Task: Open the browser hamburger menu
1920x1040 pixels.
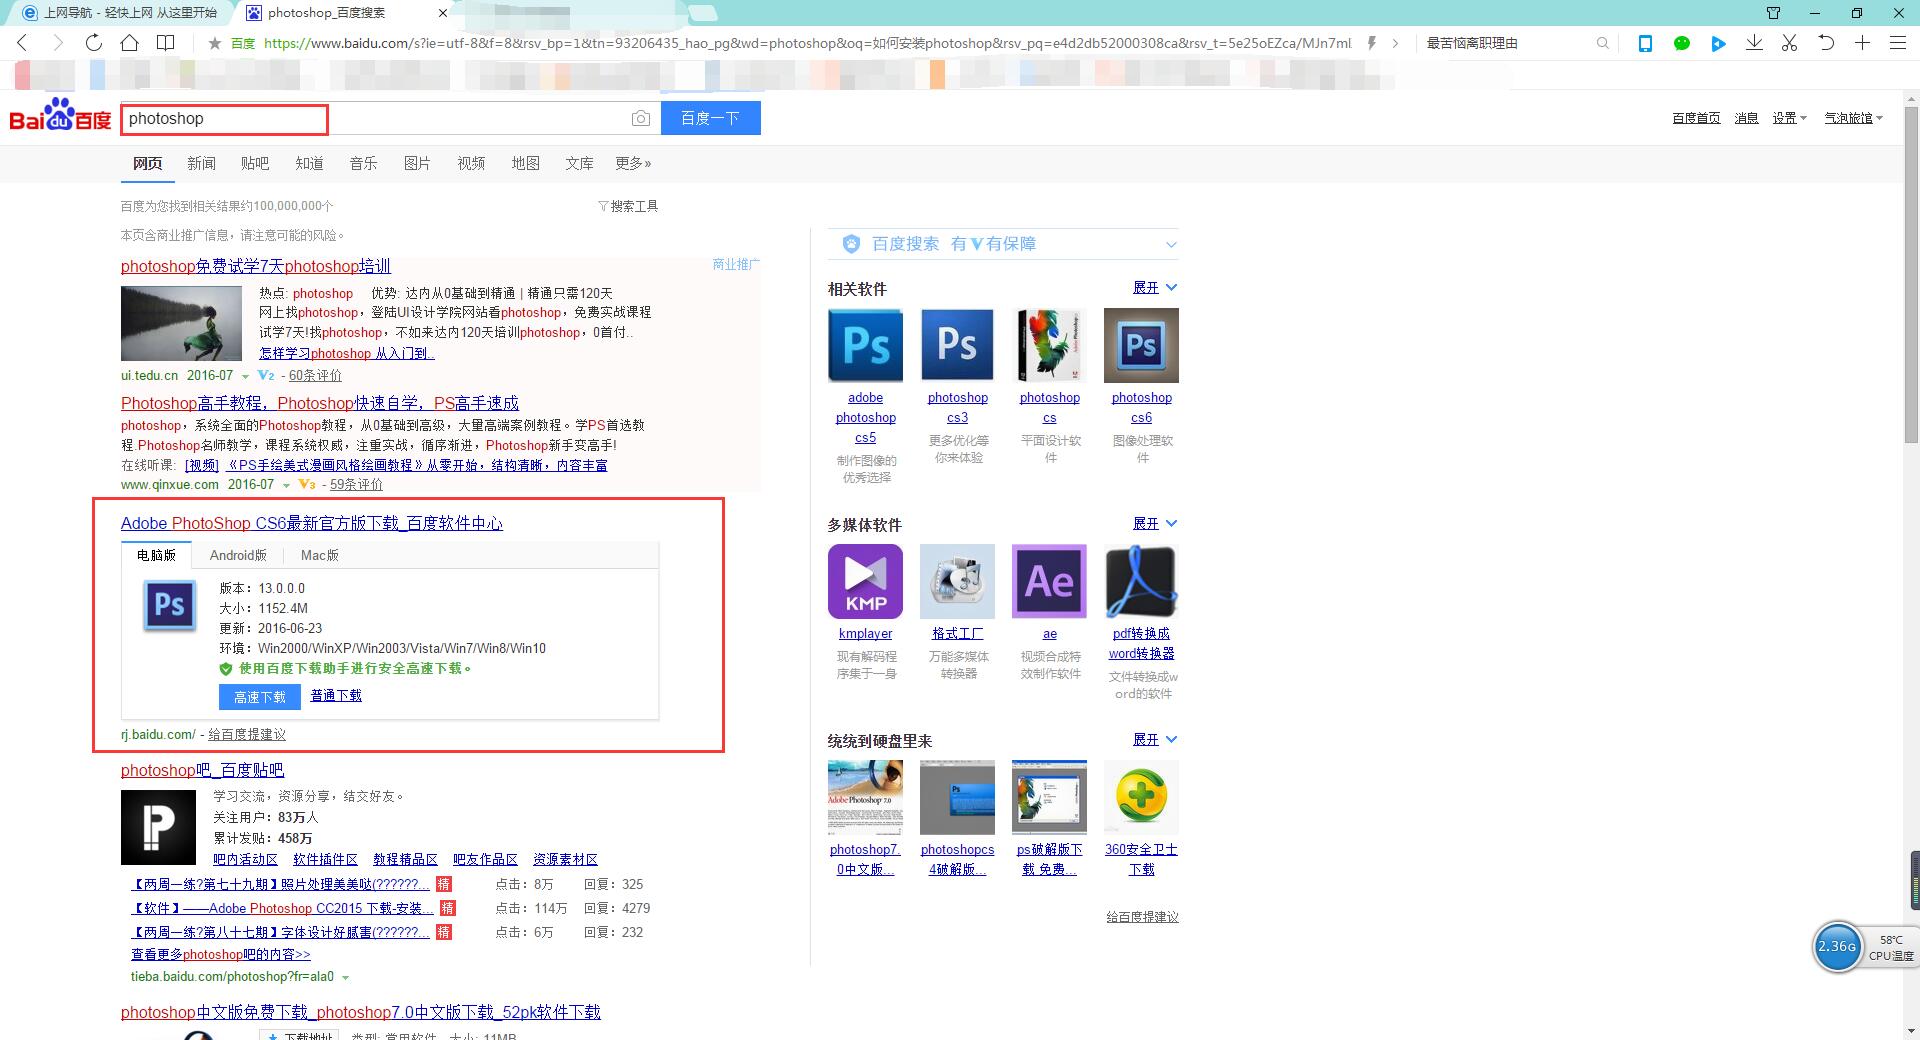Action: tap(1897, 43)
